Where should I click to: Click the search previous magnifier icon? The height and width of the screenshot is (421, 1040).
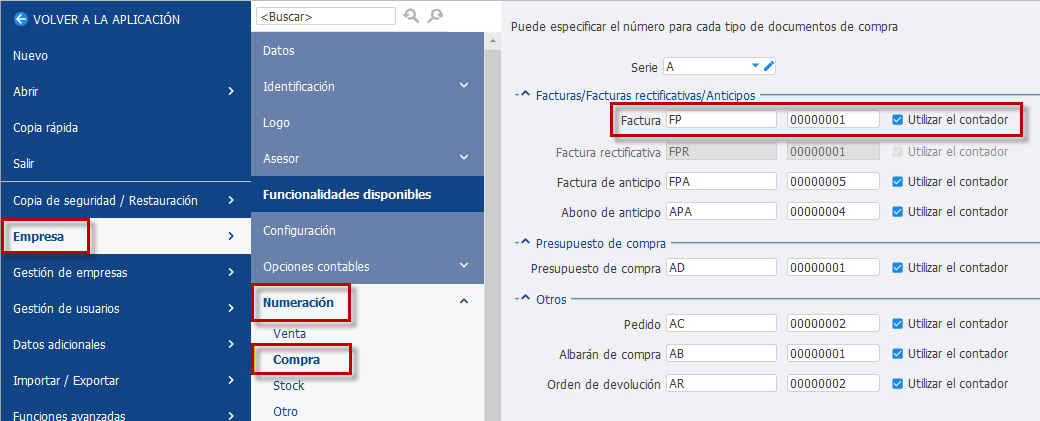coord(411,16)
